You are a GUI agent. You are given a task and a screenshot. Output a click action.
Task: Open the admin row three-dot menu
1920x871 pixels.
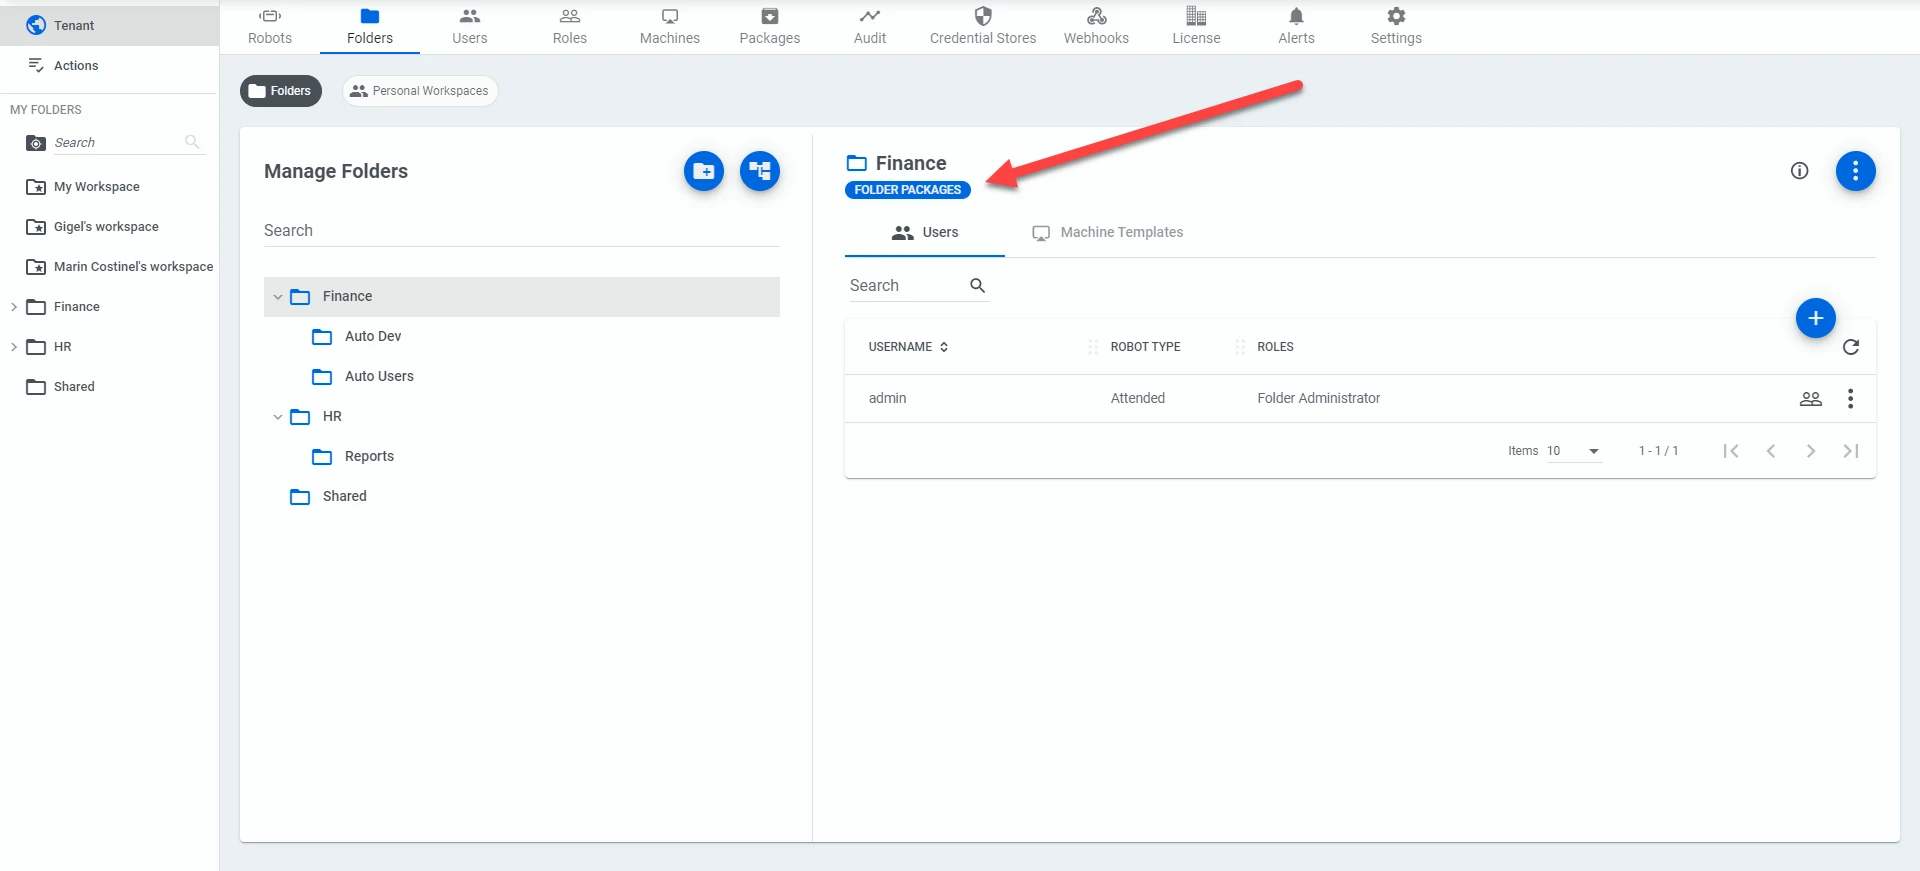pos(1851,398)
